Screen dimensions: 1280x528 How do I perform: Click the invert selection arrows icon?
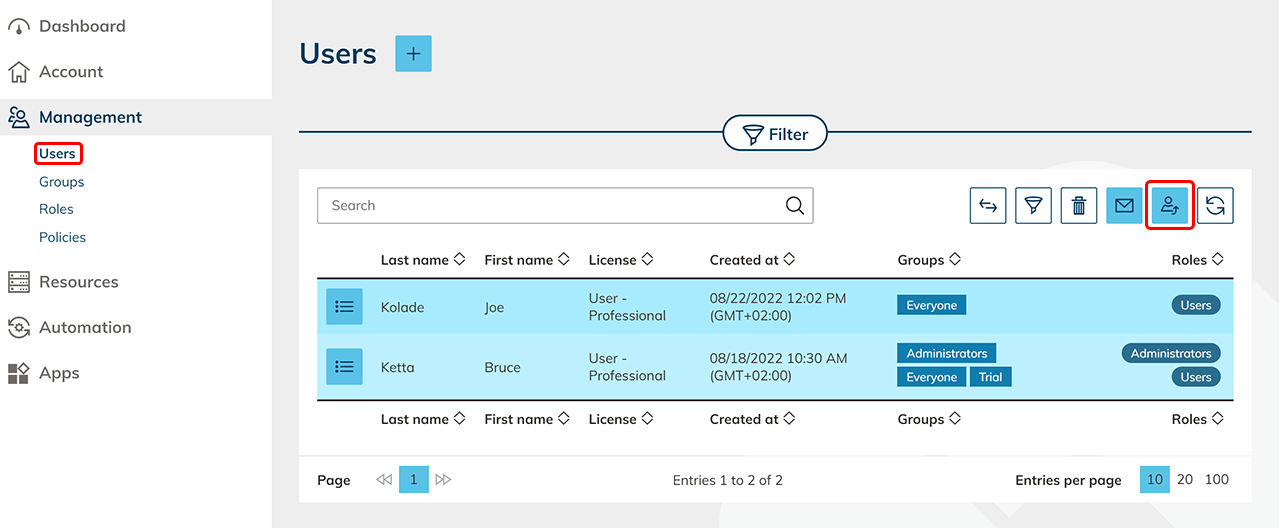[x=988, y=206]
